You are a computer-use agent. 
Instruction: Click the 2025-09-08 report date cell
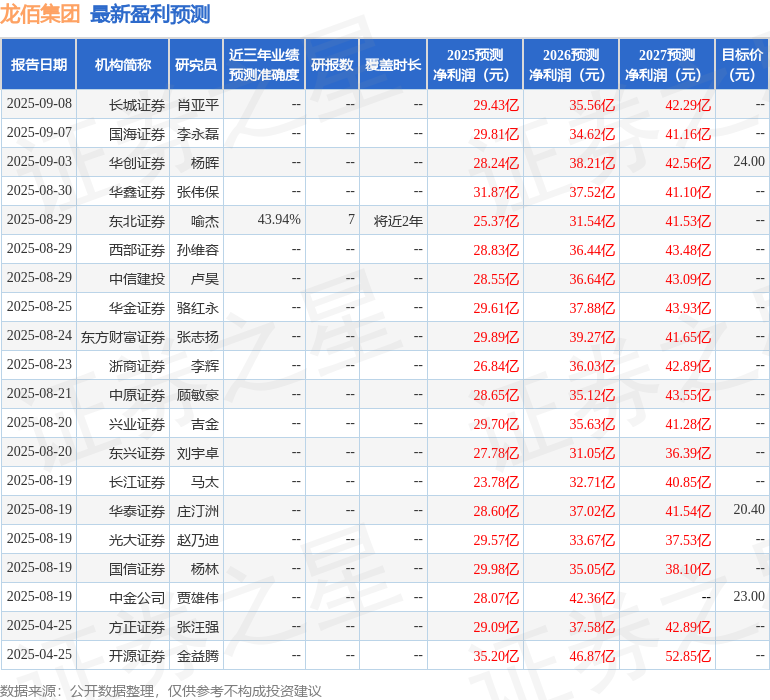coord(39,104)
